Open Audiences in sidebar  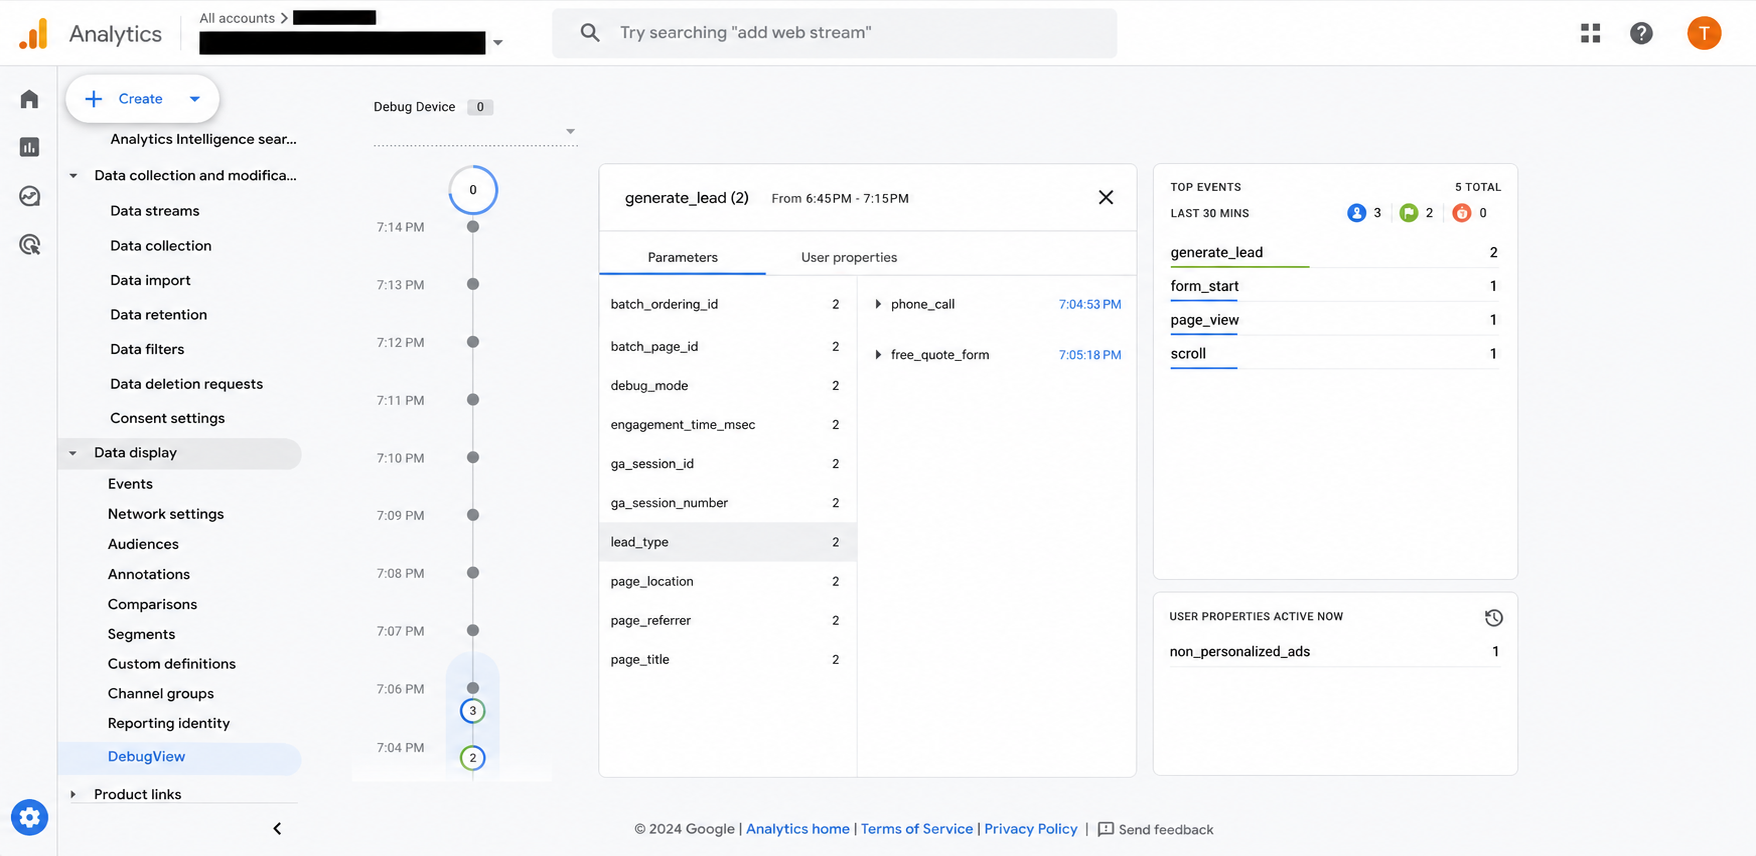[x=143, y=544]
